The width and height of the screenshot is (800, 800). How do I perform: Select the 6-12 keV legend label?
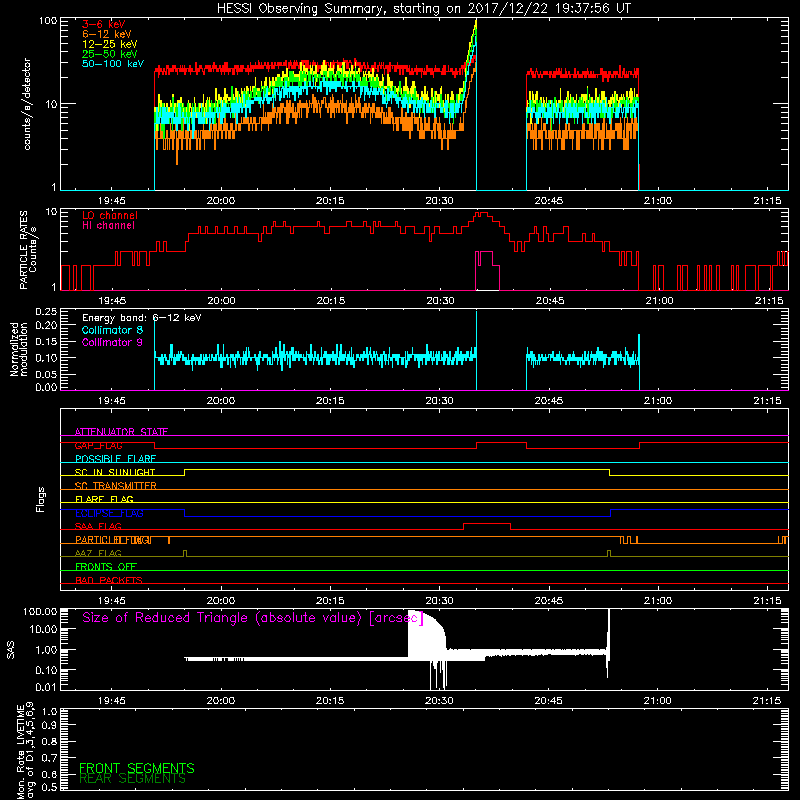[107, 34]
